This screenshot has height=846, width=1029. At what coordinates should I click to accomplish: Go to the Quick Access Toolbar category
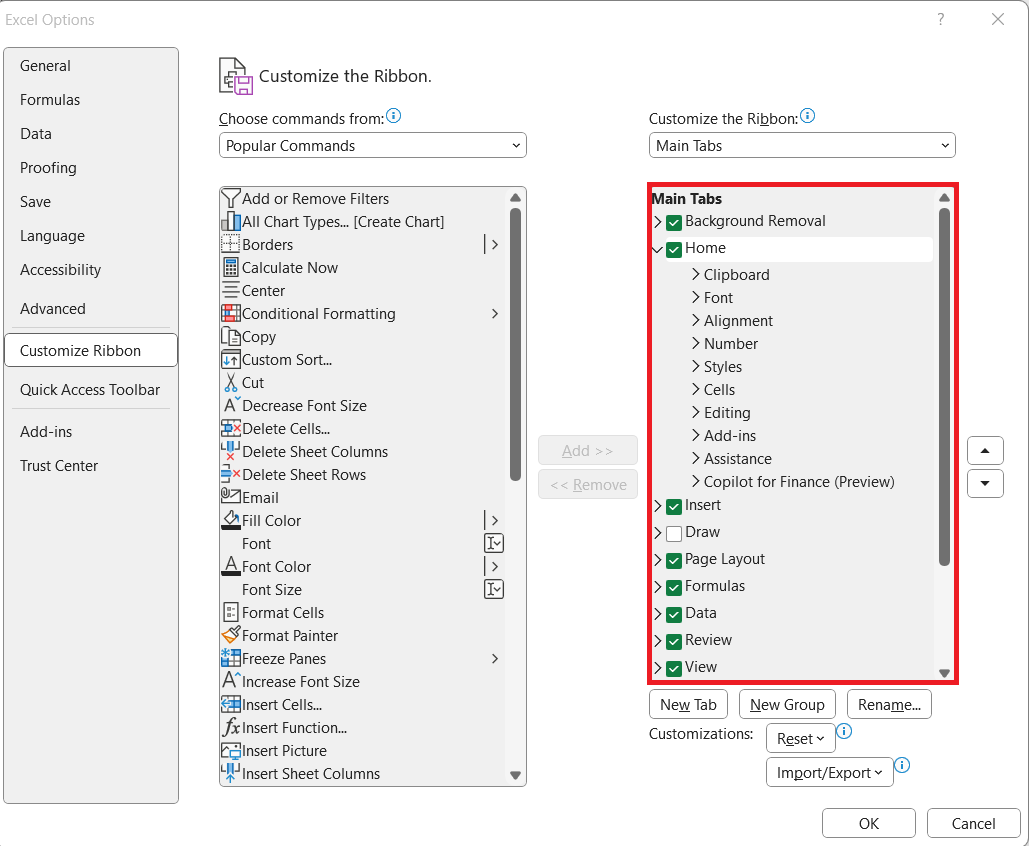(90, 390)
